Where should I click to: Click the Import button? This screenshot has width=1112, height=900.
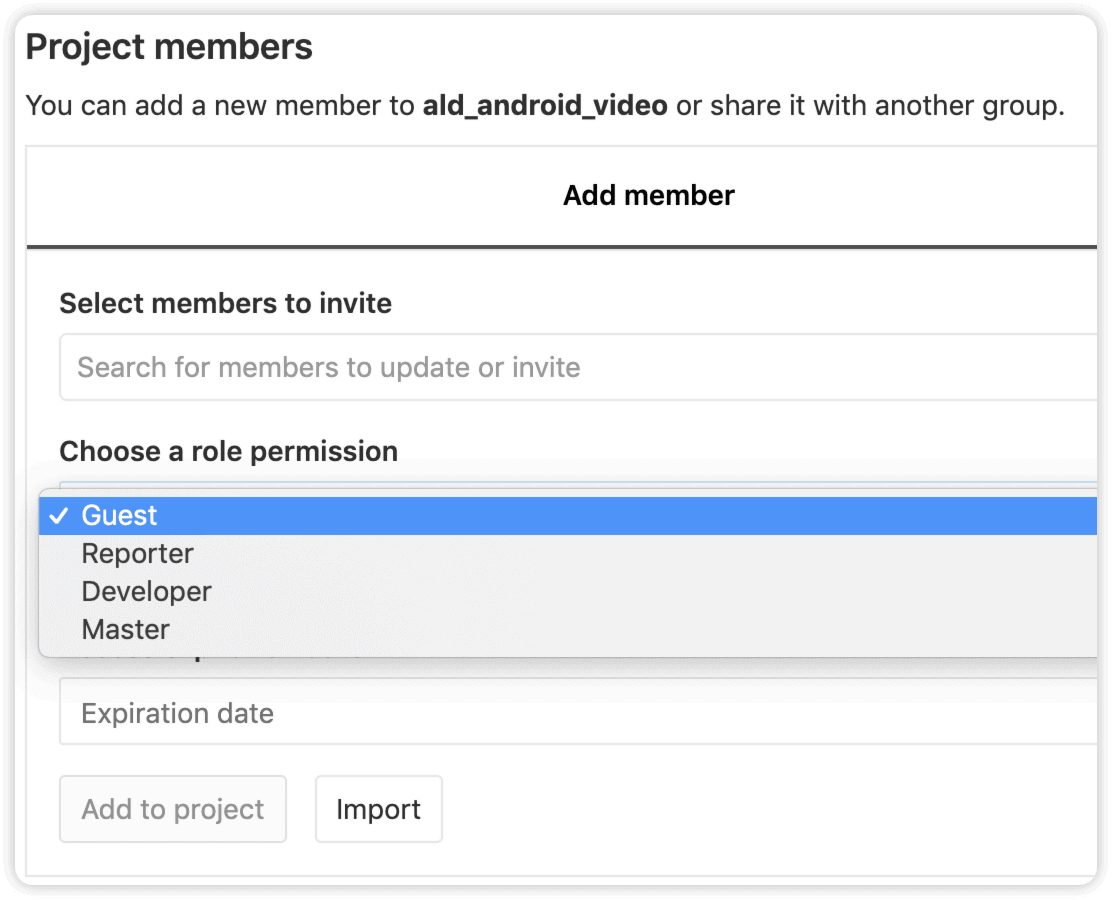tap(379, 809)
